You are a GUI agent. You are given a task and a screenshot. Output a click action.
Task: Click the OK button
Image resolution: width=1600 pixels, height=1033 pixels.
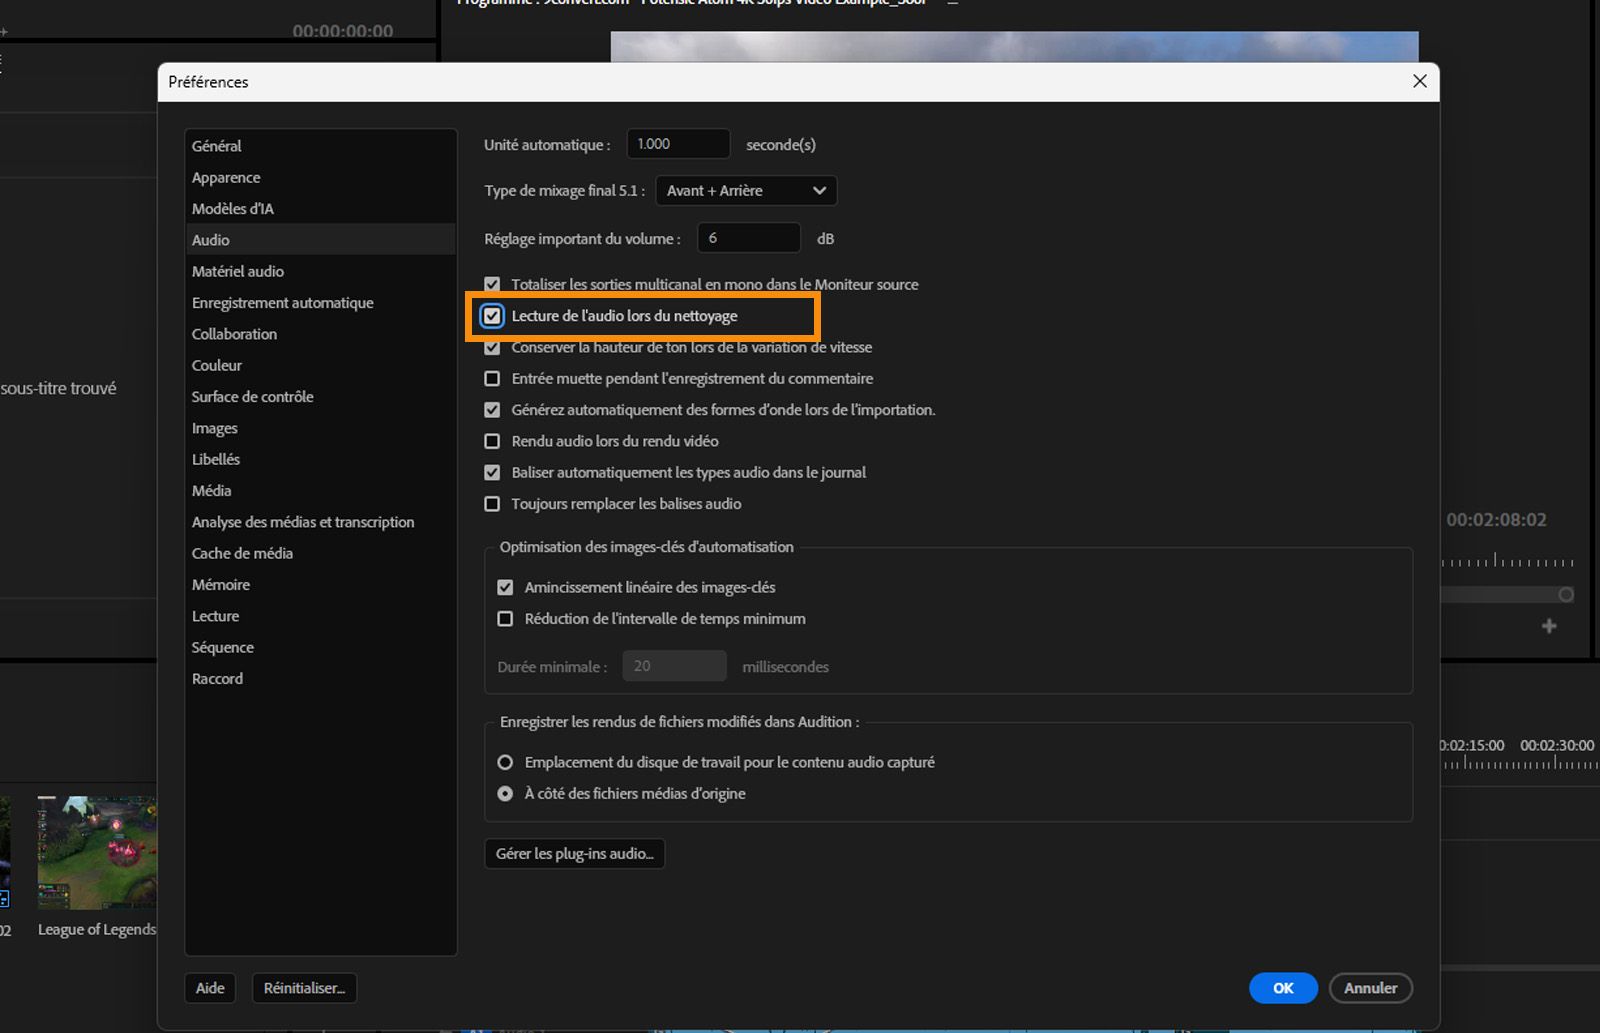pos(1283,988)
